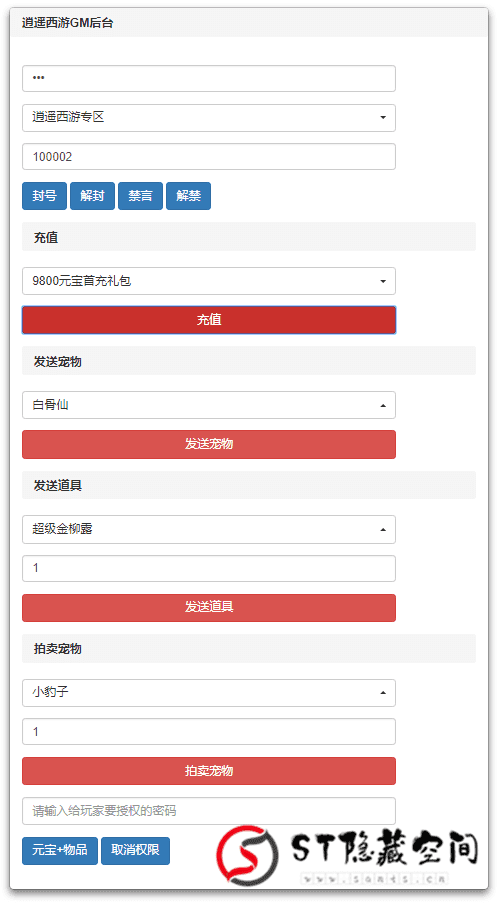This screenshot has height=903, width=500.
Task: Expand the 白骨仙 pet selection dropdown
Action: click(x=209, y=405)
